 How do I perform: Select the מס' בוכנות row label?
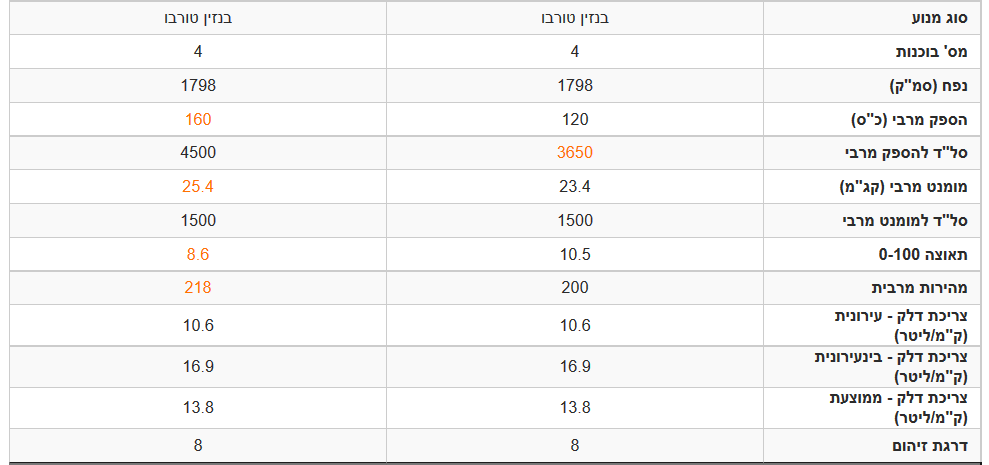931,52
